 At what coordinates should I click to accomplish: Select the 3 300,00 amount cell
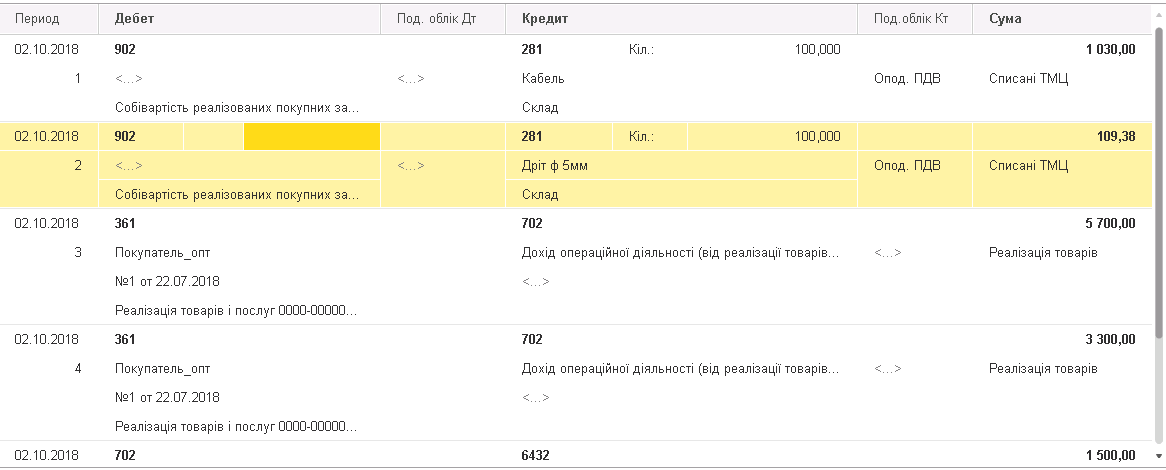click(x=1110, y=339)
